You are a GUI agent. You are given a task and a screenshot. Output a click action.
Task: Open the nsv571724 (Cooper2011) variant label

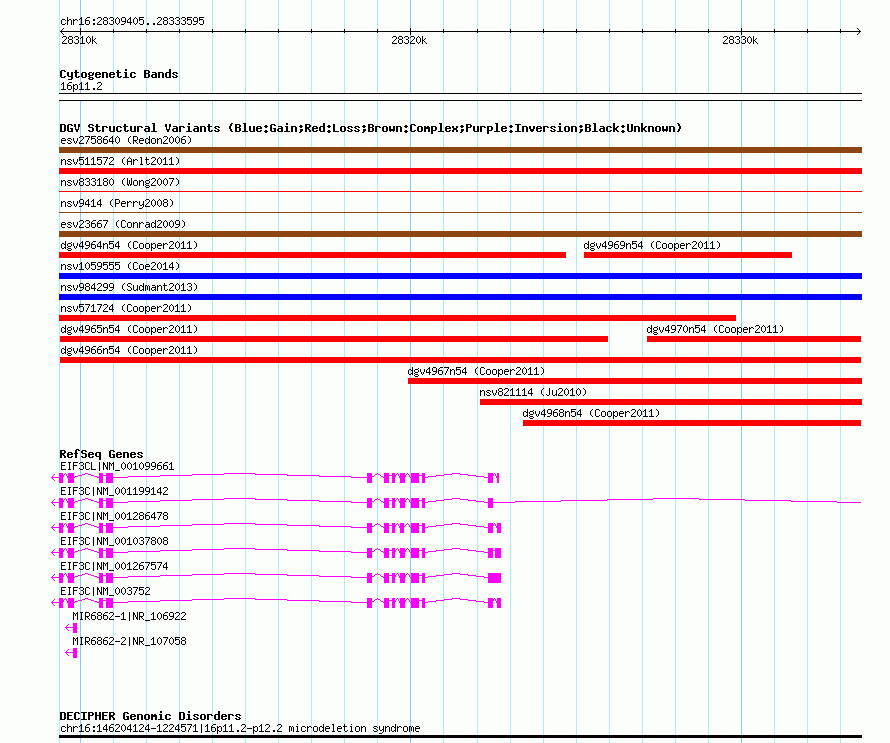[x=126, y=308]
